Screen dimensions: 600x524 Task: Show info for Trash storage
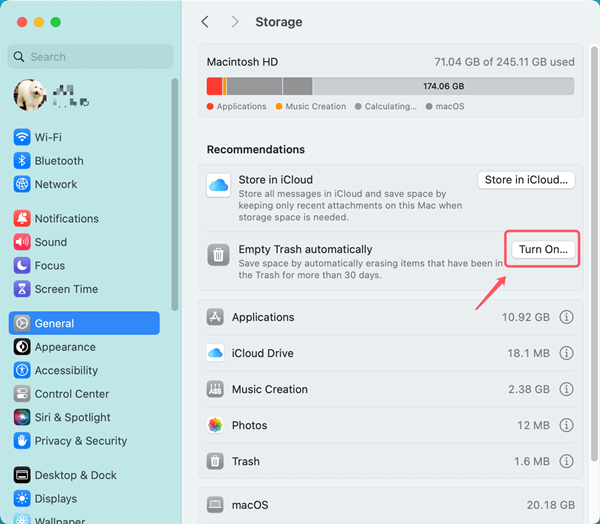pos(566,461)
